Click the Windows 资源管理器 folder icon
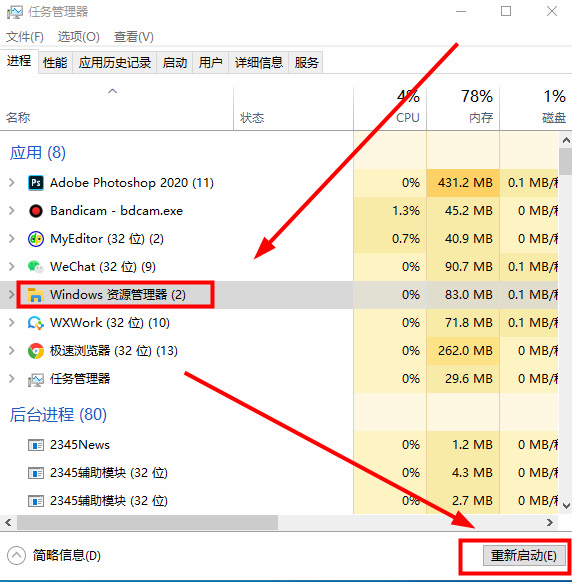Viewport: 572px width, 582px height. point(36,295)
